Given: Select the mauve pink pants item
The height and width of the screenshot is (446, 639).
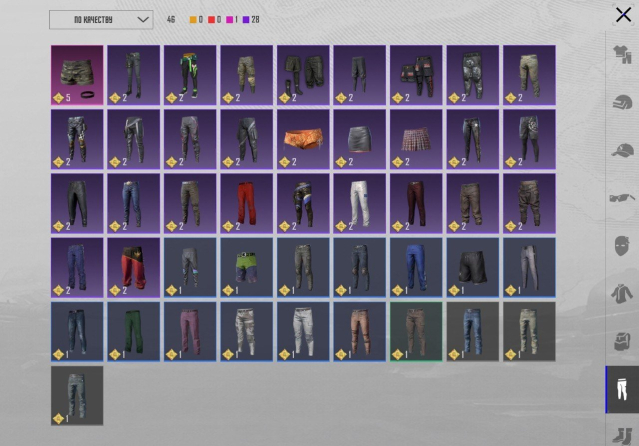Looking at the screenshot, I should click(x=190, y=331).
